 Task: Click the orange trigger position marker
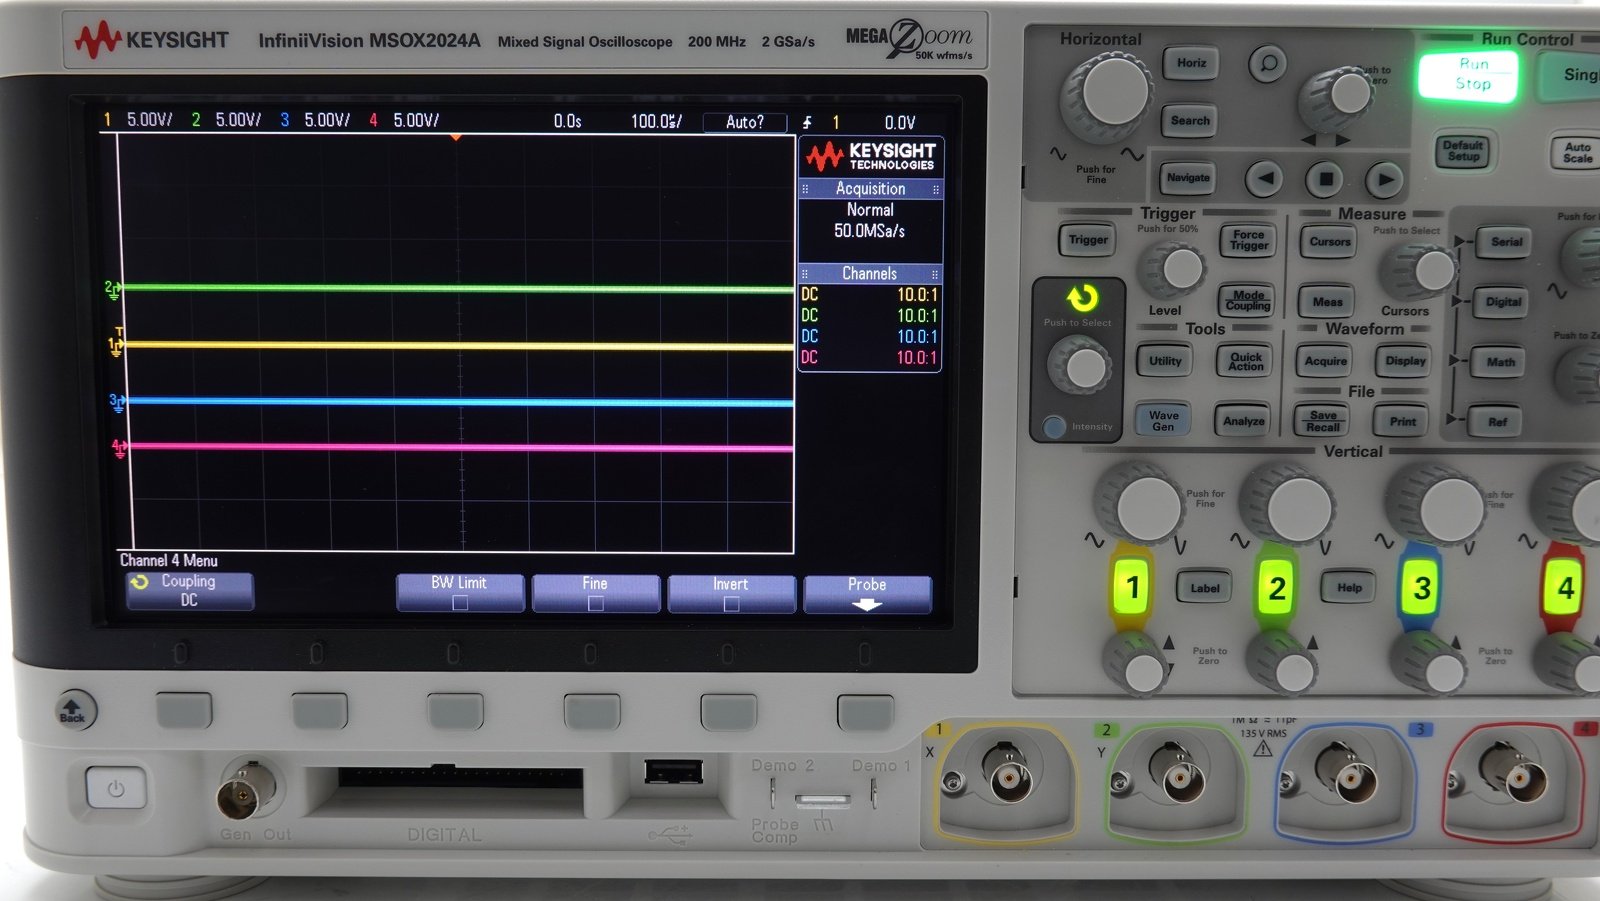point(456,137)
